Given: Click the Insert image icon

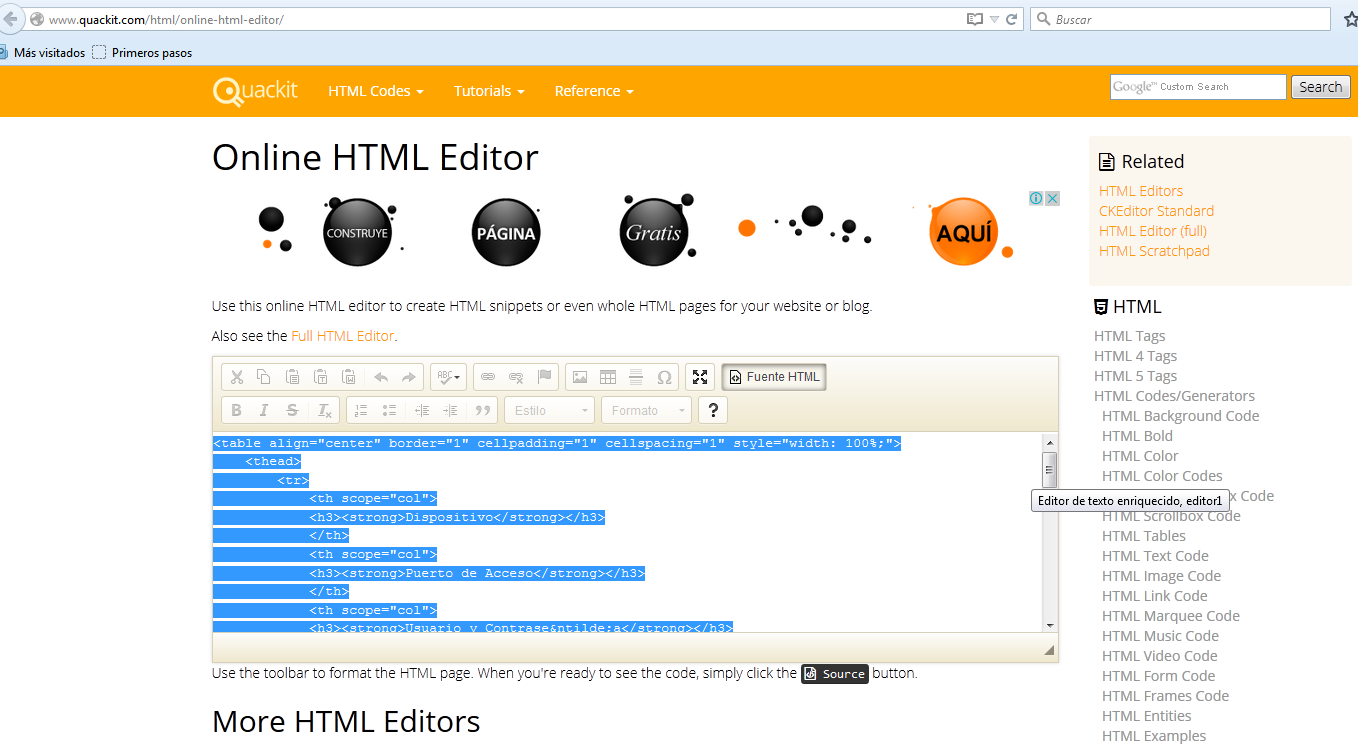Looking at the screenshot, I should [580, 377].
